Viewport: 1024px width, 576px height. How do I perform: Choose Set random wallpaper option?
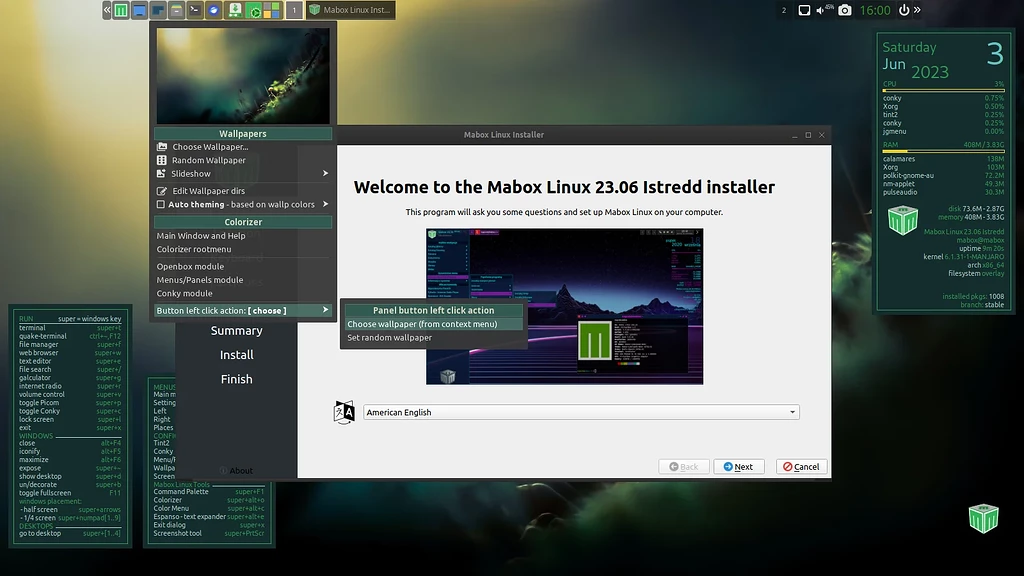390,338
